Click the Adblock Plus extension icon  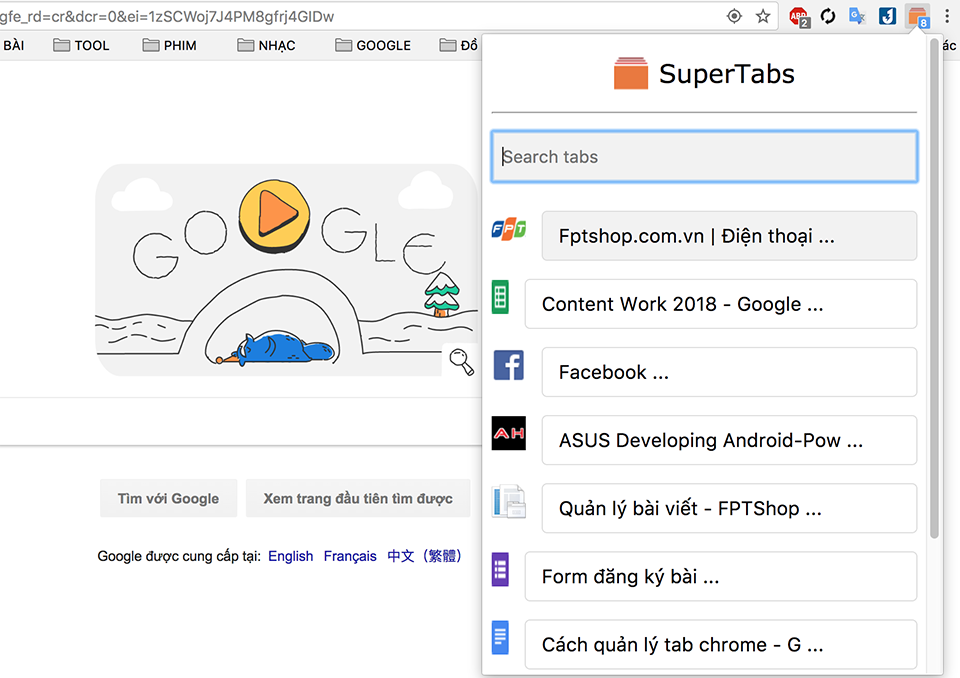[799, 17]
